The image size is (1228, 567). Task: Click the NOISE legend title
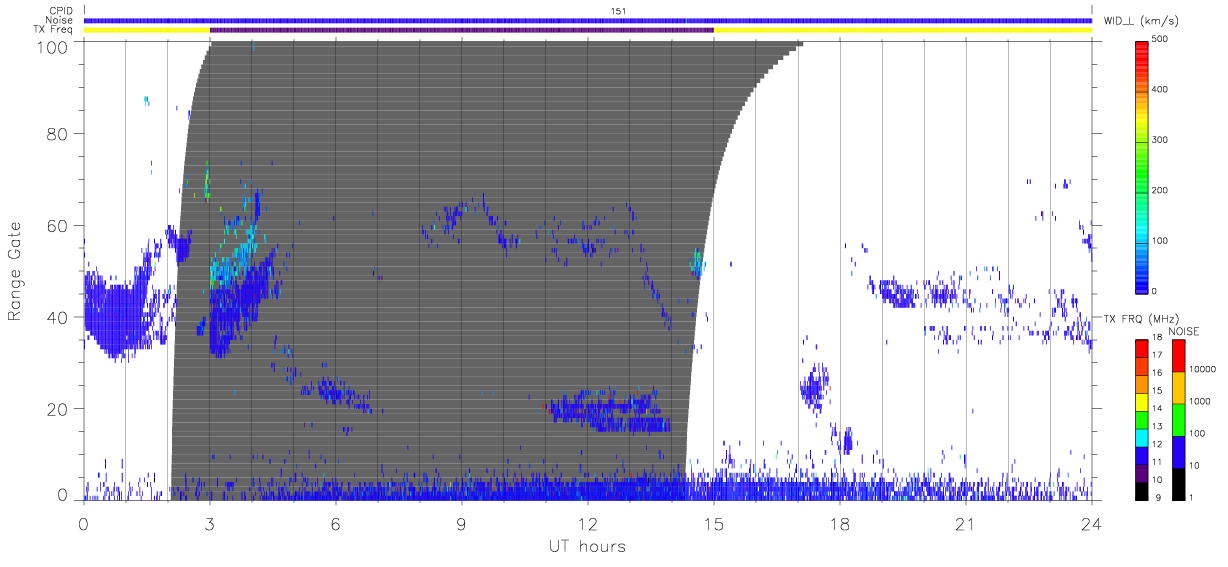(x=1184, y=331)
